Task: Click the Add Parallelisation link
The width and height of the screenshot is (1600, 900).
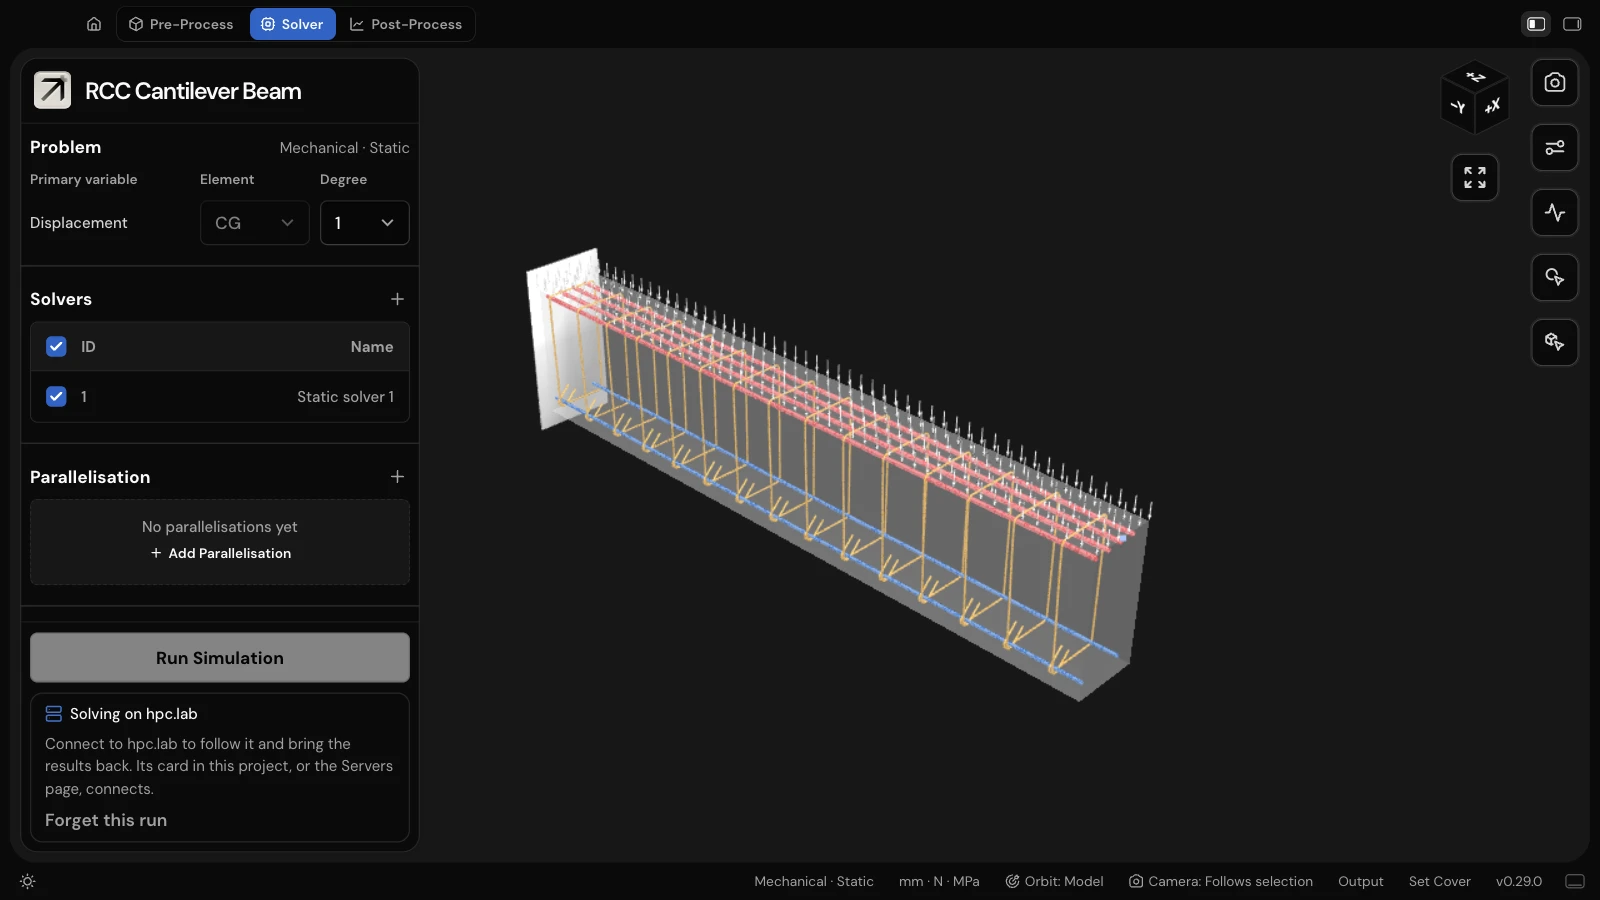Action: 221,553
